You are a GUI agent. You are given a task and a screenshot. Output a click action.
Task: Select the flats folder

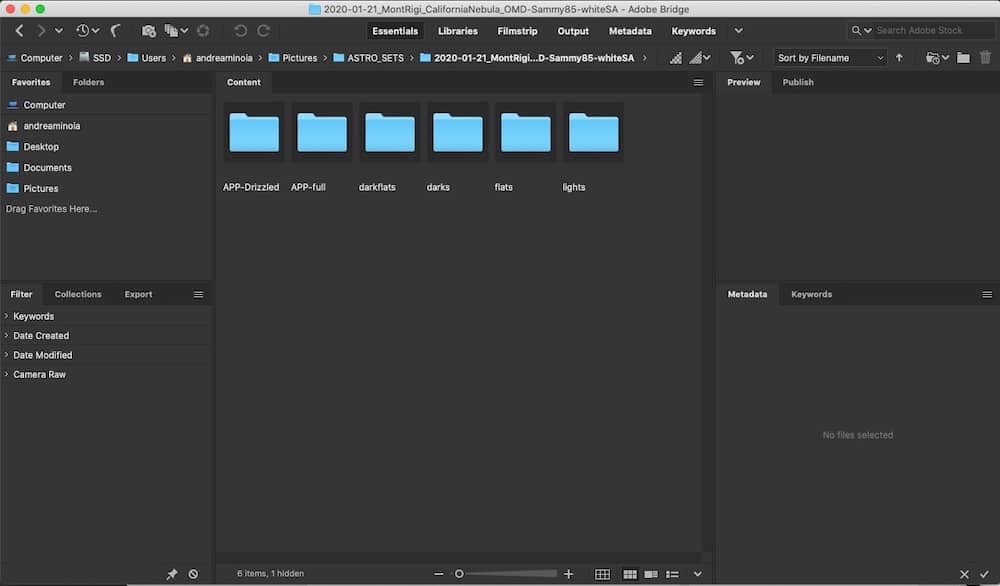(x=525, y=133)
